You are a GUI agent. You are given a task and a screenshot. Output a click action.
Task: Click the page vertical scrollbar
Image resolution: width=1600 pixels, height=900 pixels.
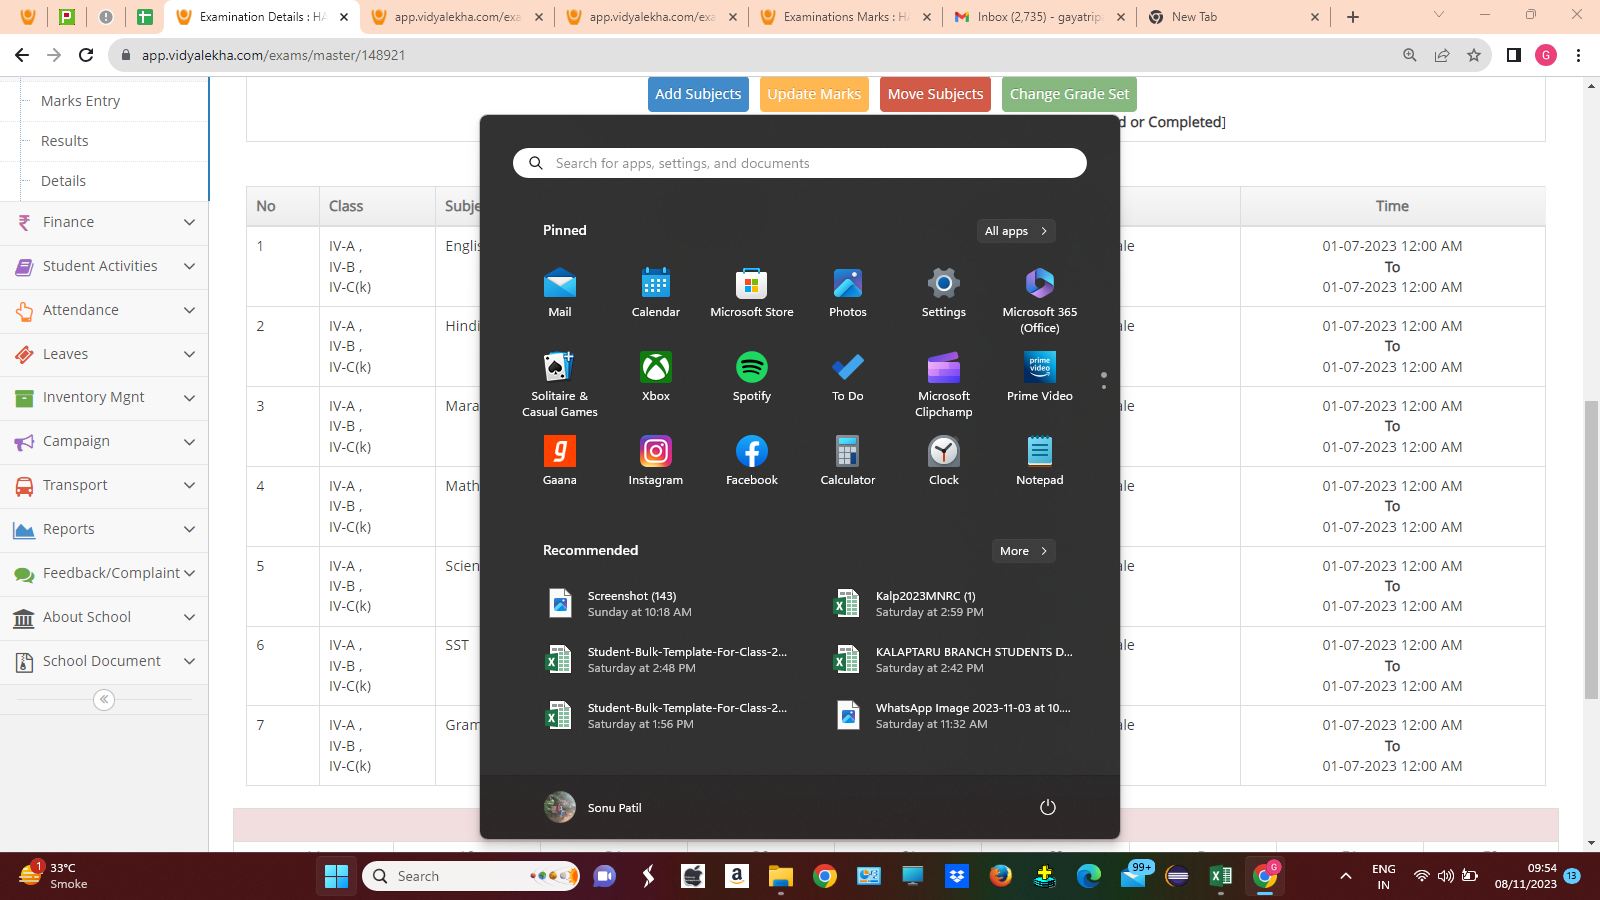(x=1591, y=550)
